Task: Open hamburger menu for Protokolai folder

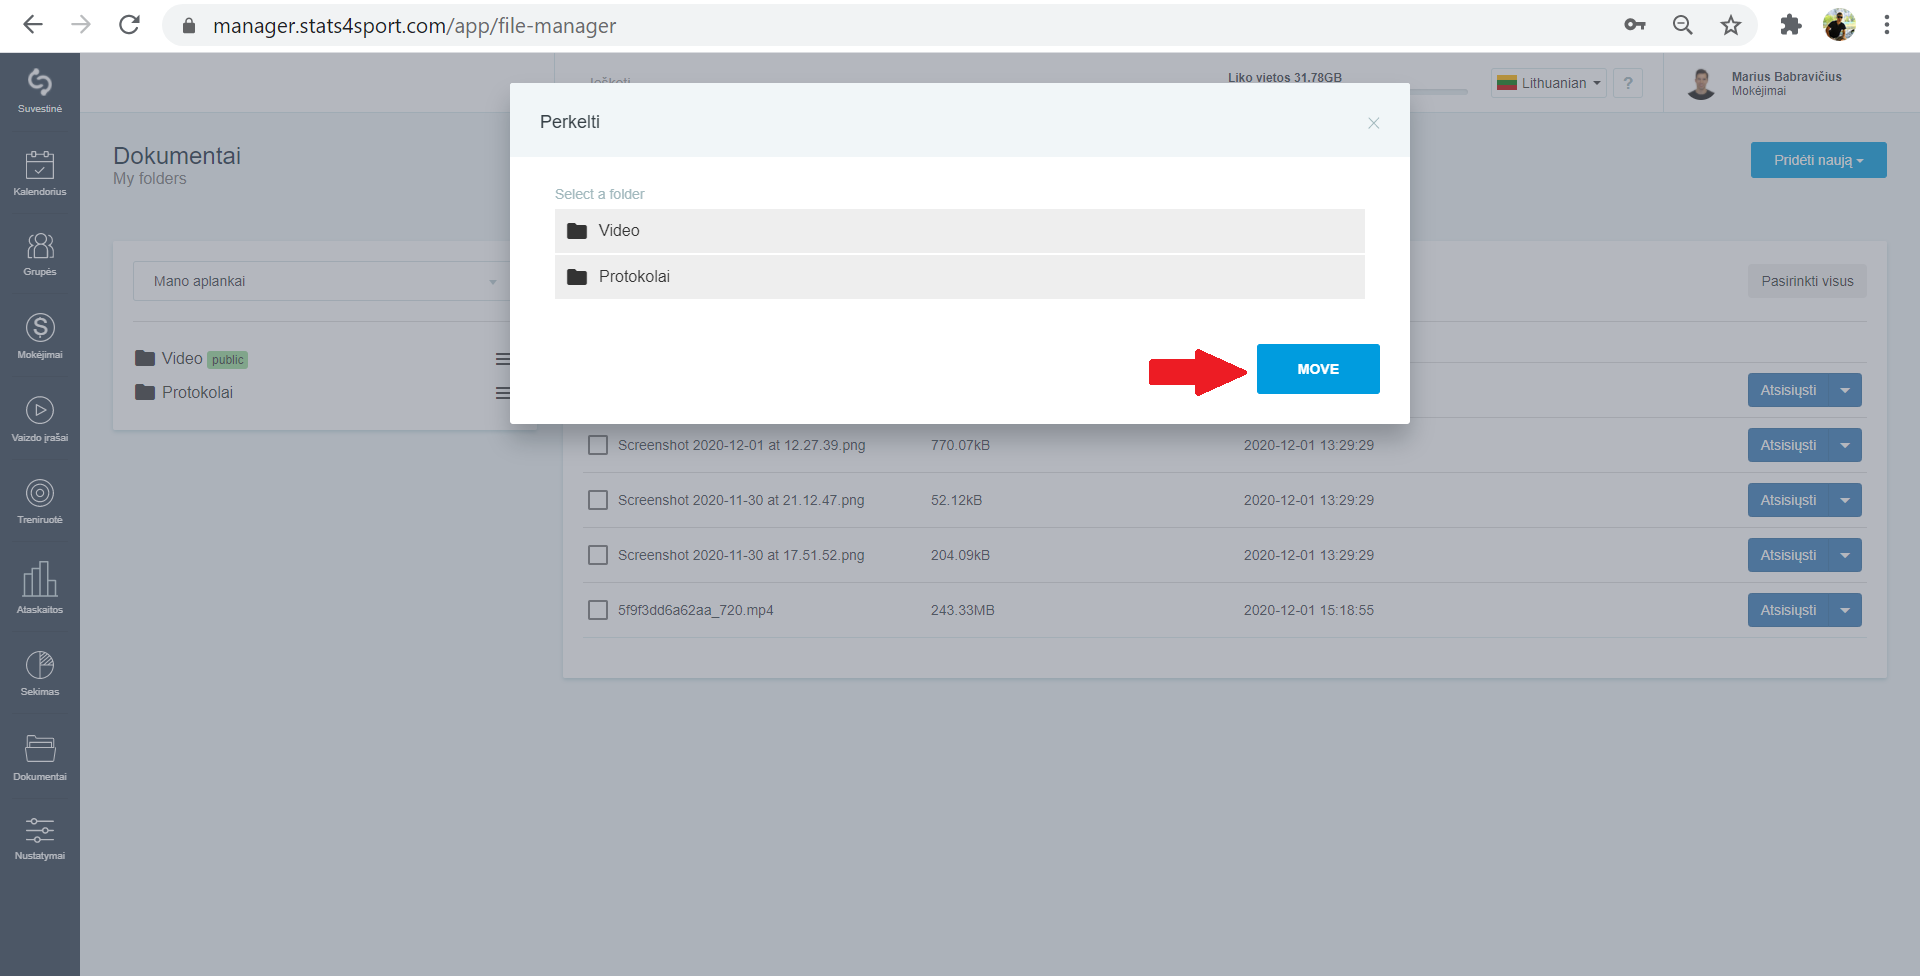Action: click(503, 393)
